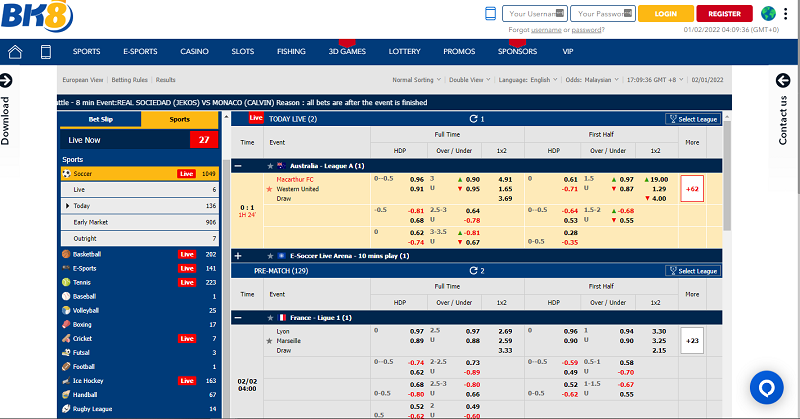This screenshot has height=419, width=800.
Task: Click the username input field
Action: pos(535,14)
